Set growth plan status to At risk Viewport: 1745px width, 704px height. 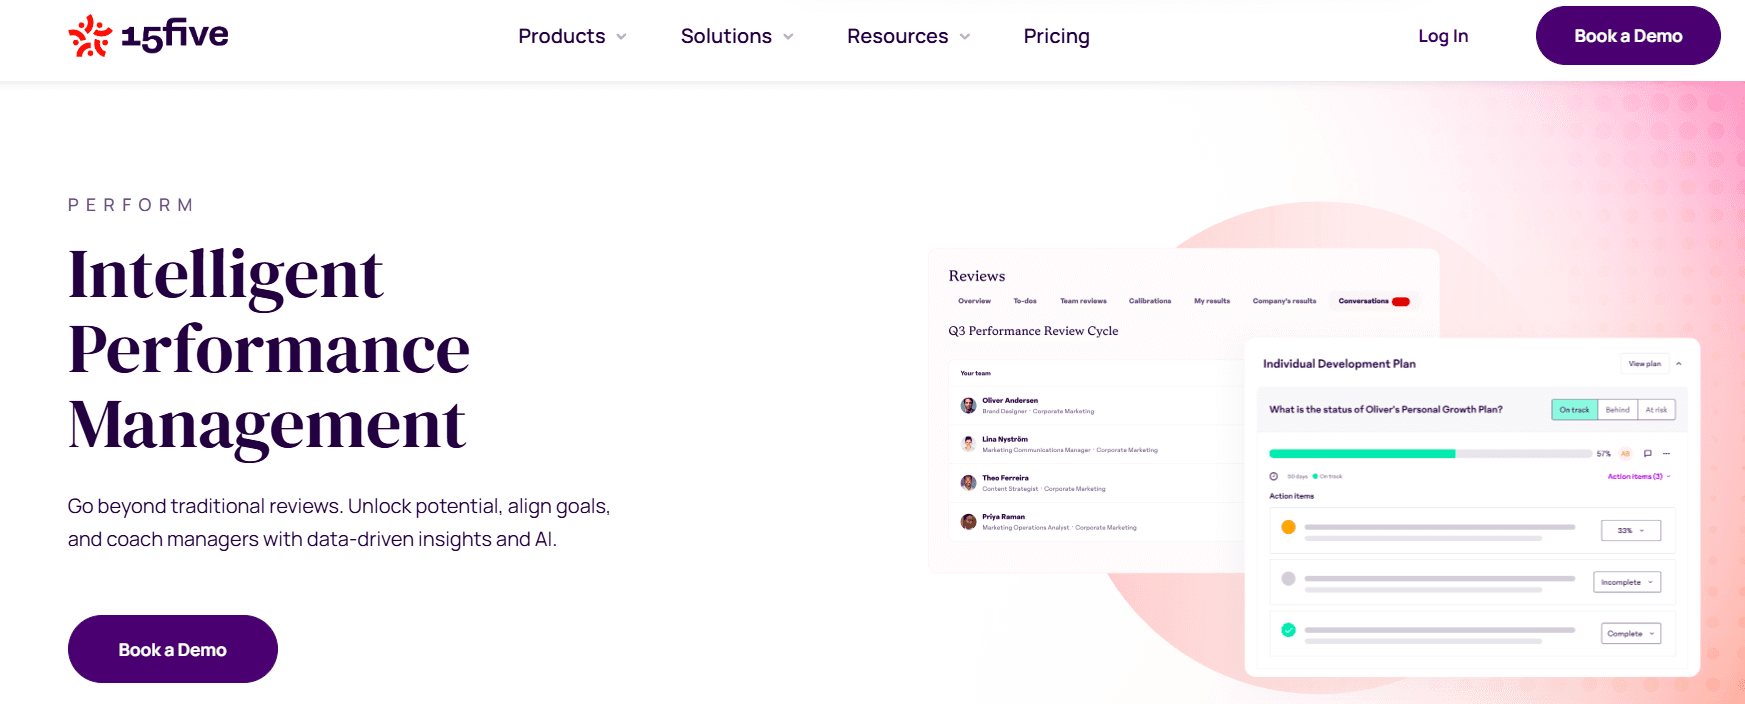[x=1656, y=410]
